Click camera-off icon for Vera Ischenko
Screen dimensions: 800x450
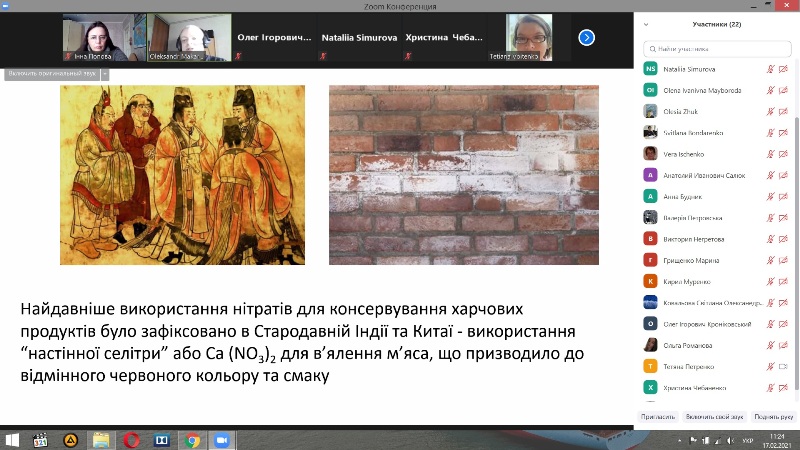[x=783, y=154]
